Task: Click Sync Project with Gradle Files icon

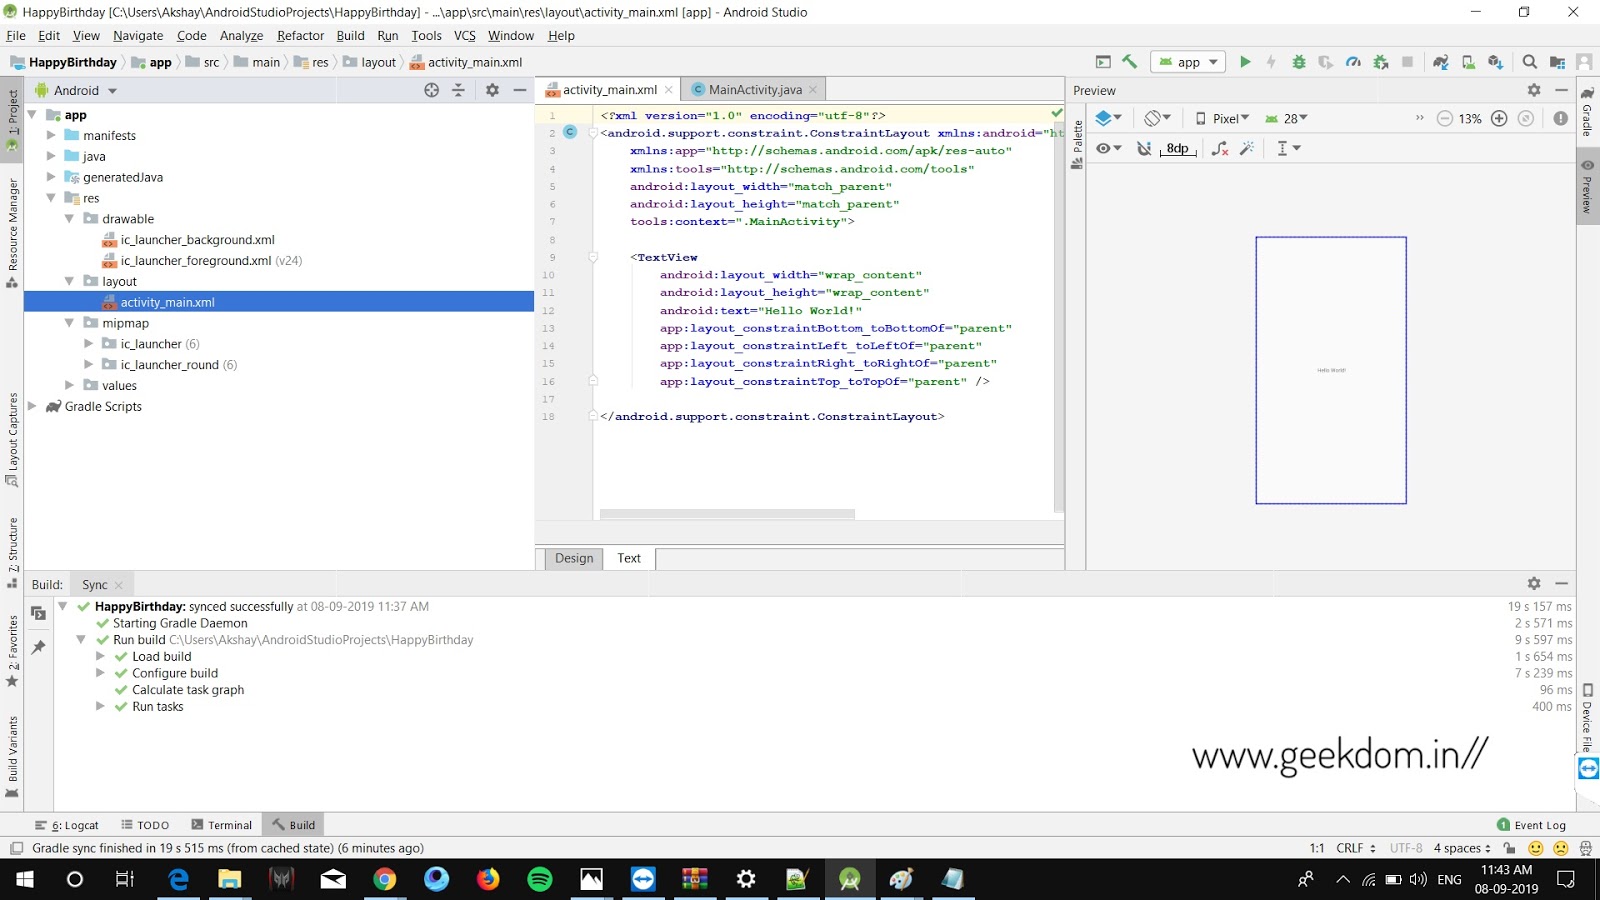Action: [x=1441, y=62]
